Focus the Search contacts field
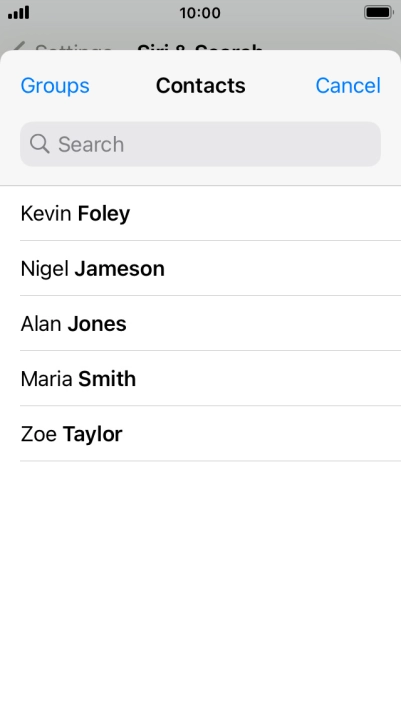401x712 pixels. coord(200,144)
